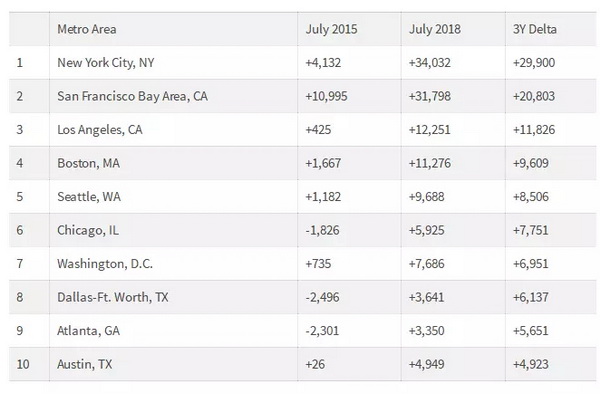This screenshot has height=394, width=600.
Task: Click the -1,826 value for Chicago
Action: 322,230
